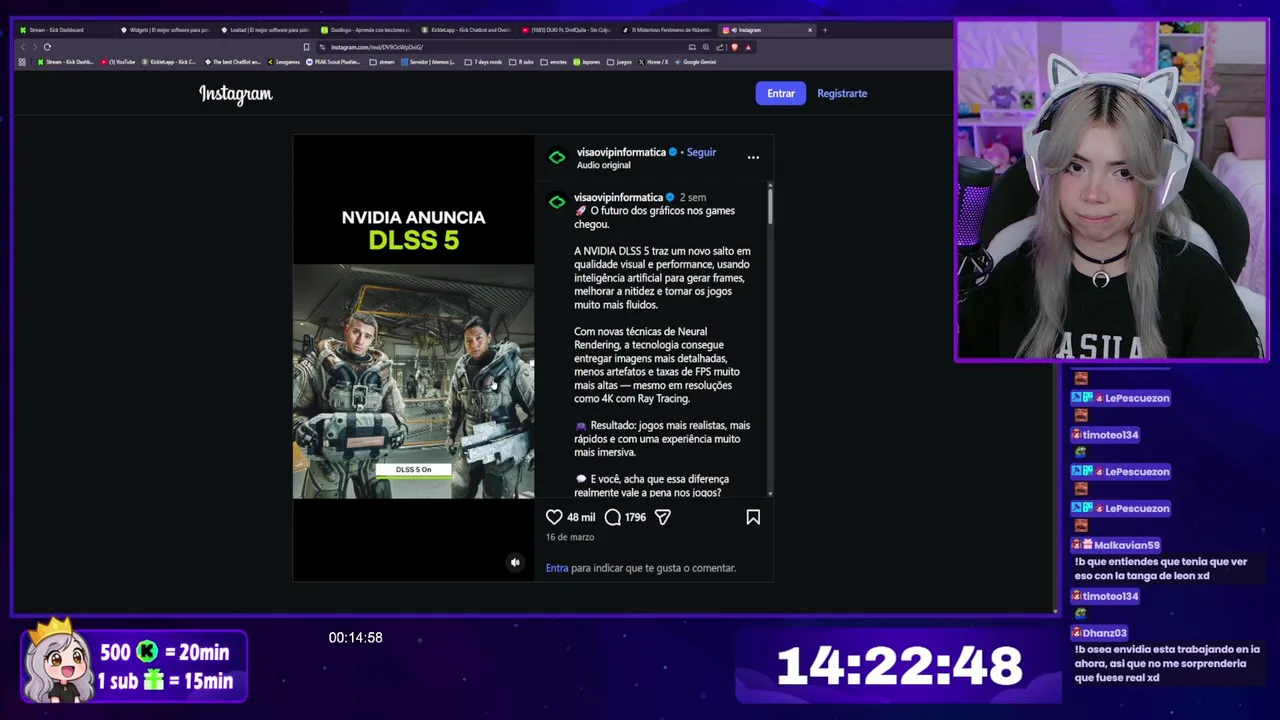
Task: Click the page vertical scrollbar
Action: point(1055,340)
